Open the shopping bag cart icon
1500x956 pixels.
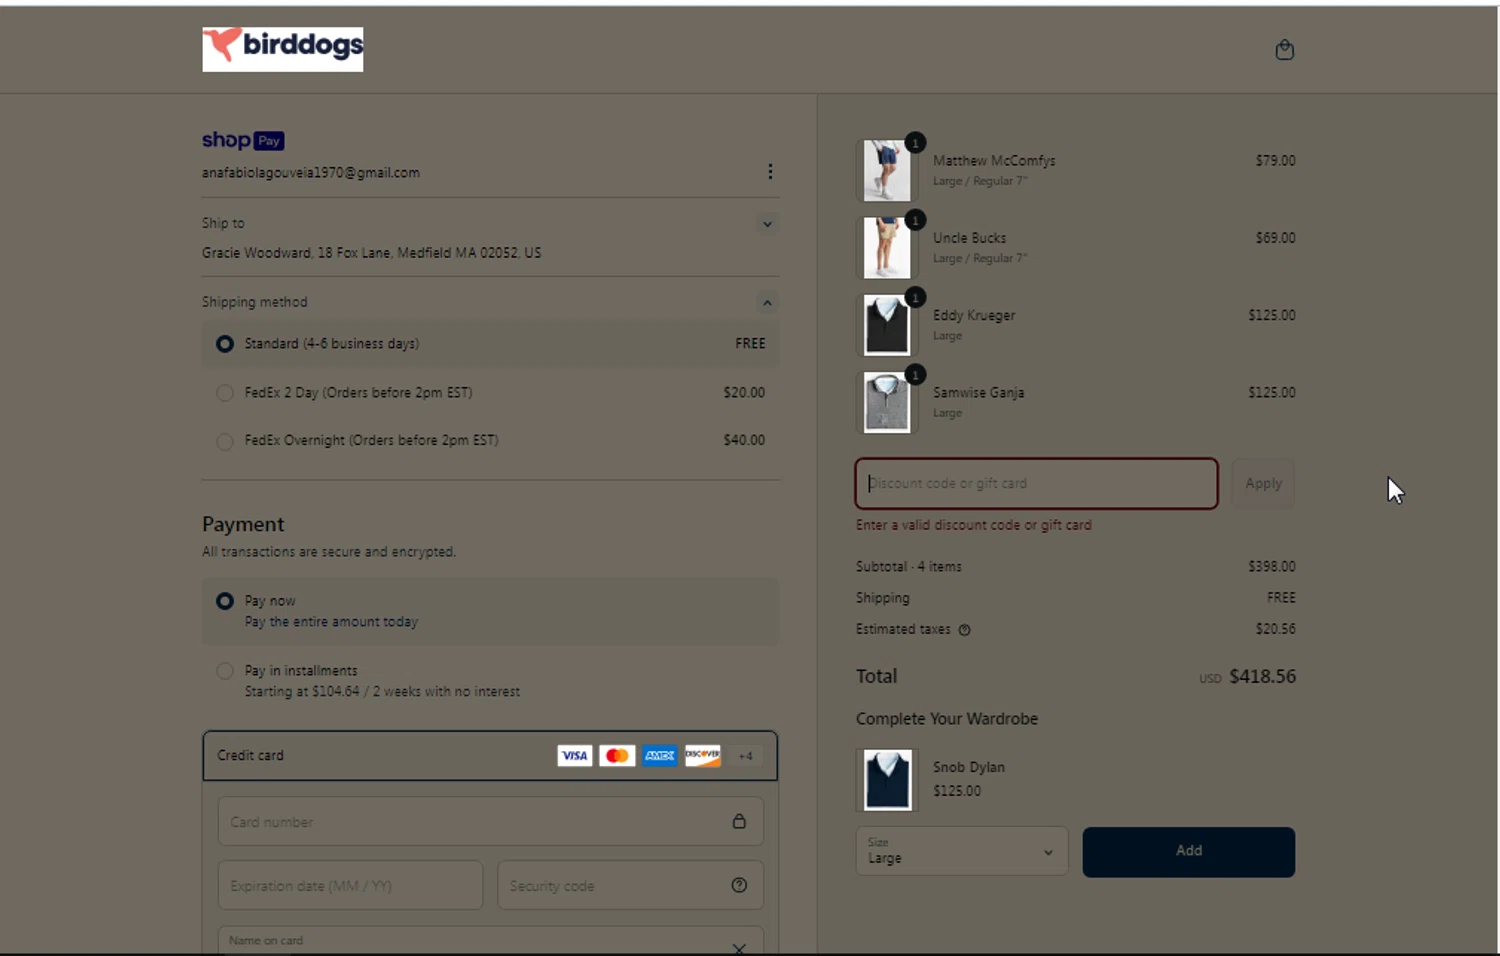point(1285,50)
